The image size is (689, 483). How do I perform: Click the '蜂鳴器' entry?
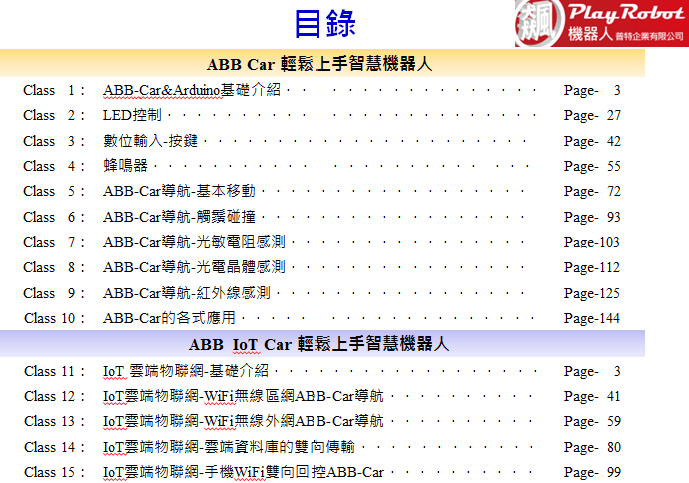pyautogui.click(x=125, y=166)
